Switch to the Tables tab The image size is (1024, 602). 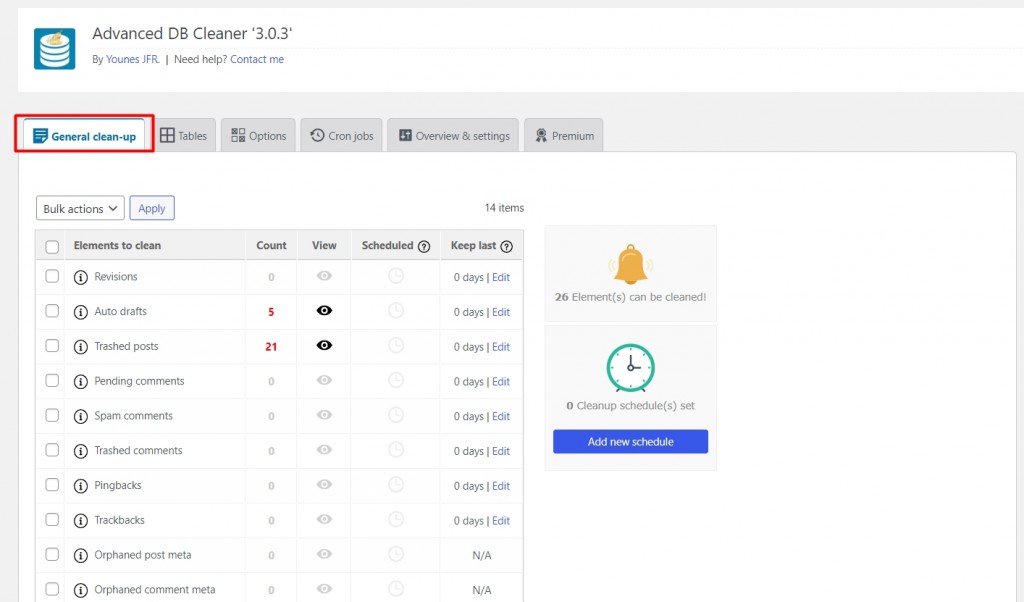coord(184,135)
